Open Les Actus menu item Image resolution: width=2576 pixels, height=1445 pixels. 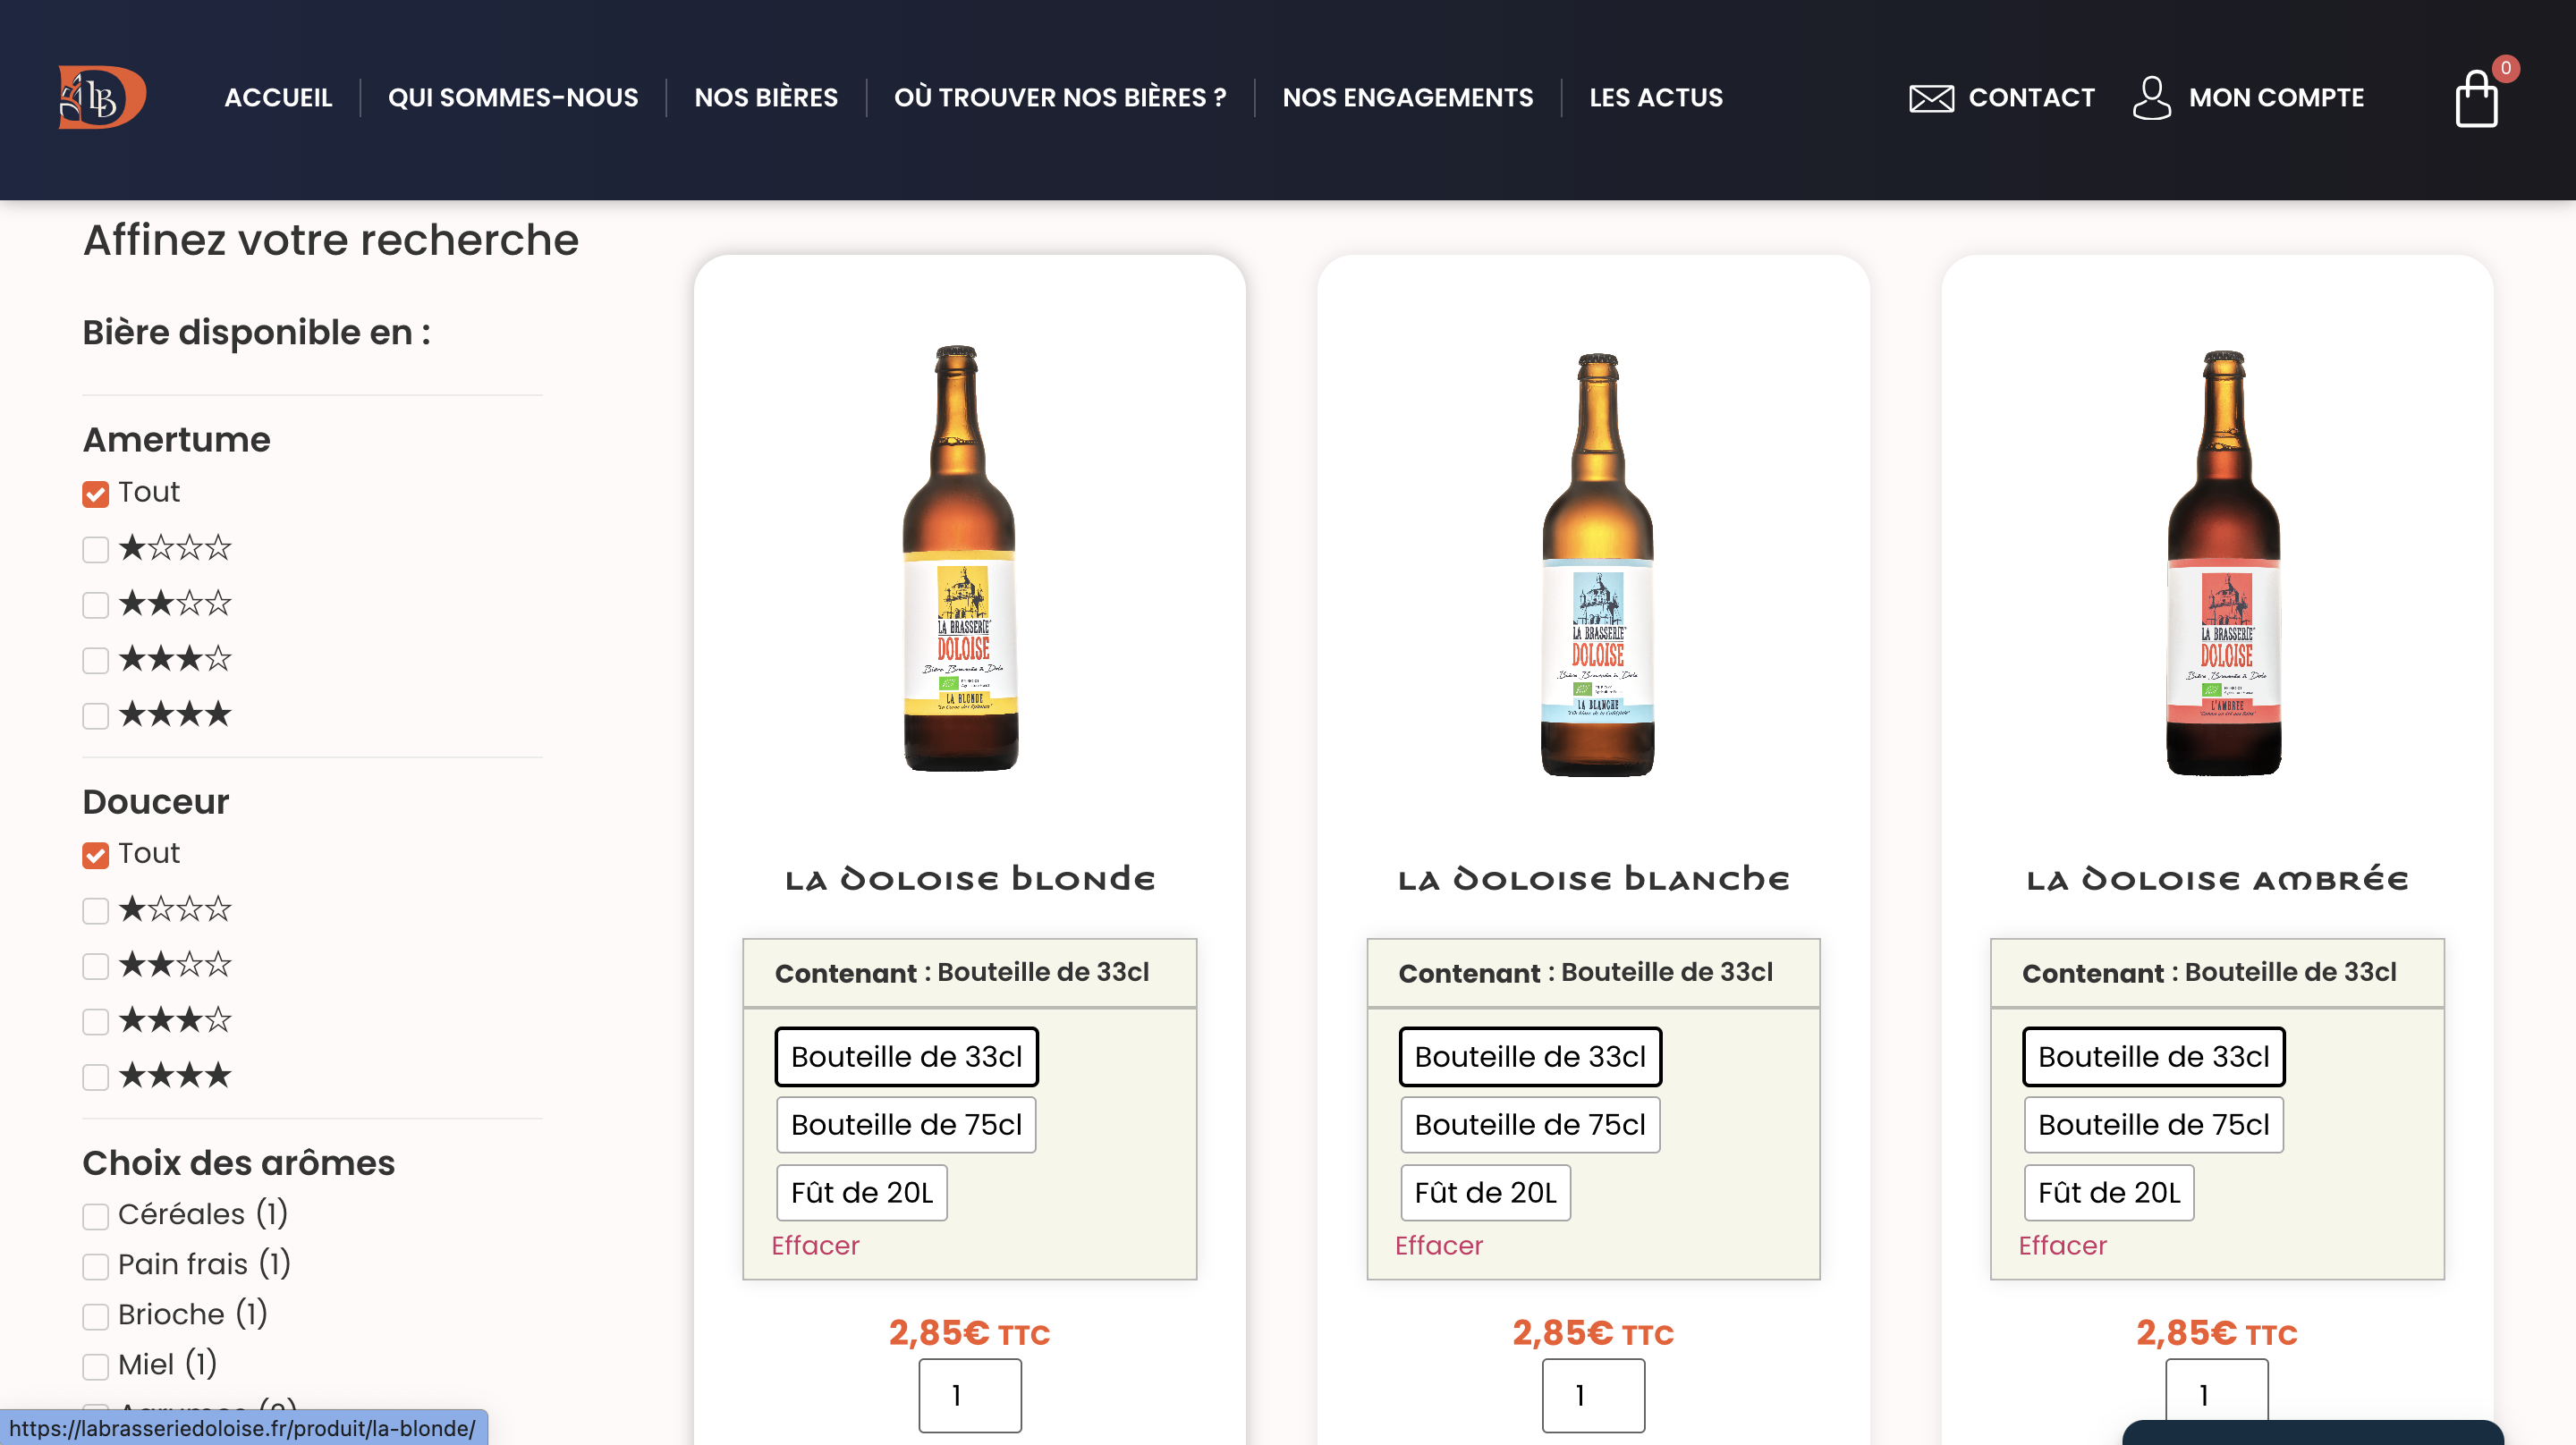(1656, 98)
